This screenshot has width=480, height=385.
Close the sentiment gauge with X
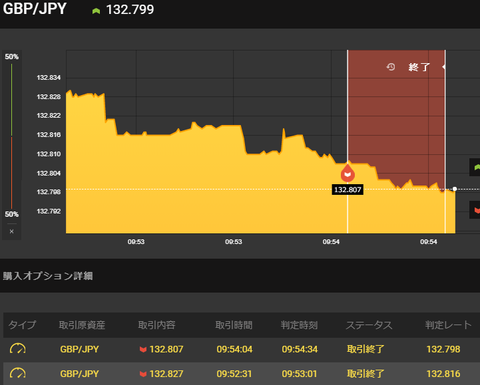tap(12, 231)
